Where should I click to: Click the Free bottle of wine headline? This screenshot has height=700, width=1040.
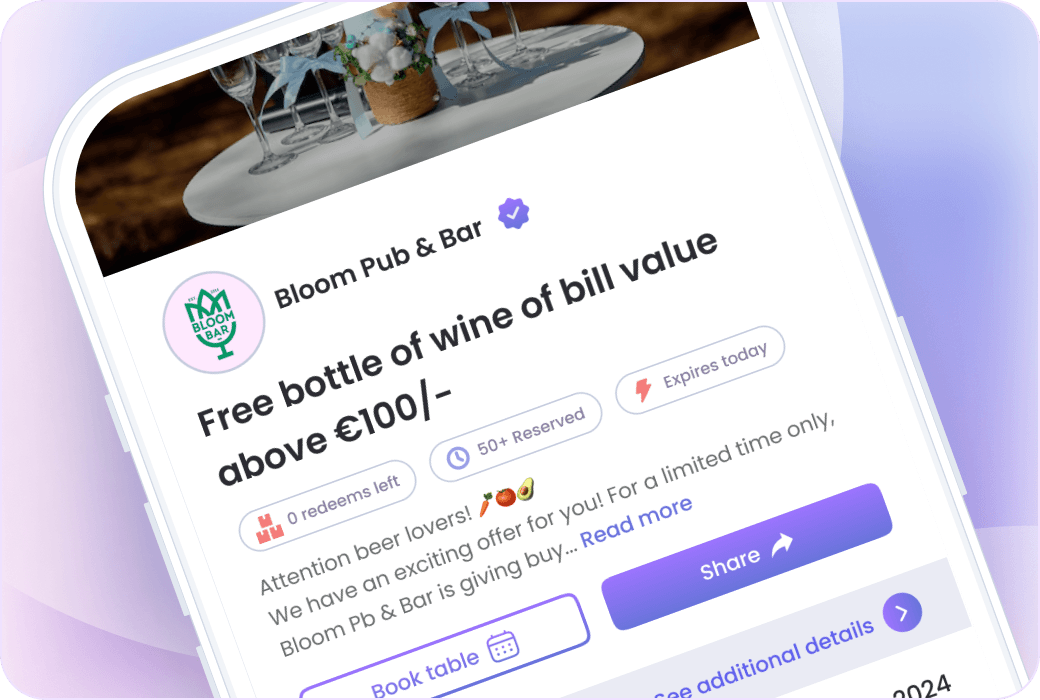click(x=458, y=358)
